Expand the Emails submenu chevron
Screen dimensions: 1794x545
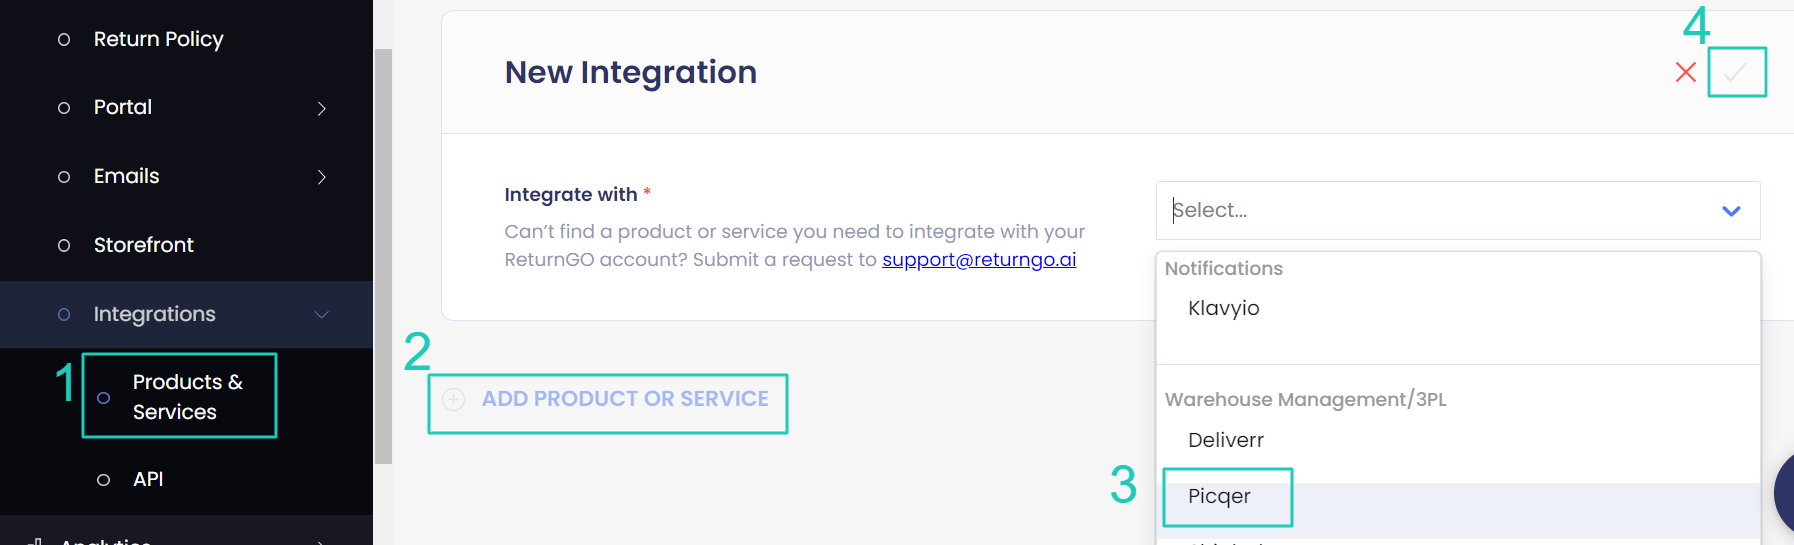(x=321, y=177)
